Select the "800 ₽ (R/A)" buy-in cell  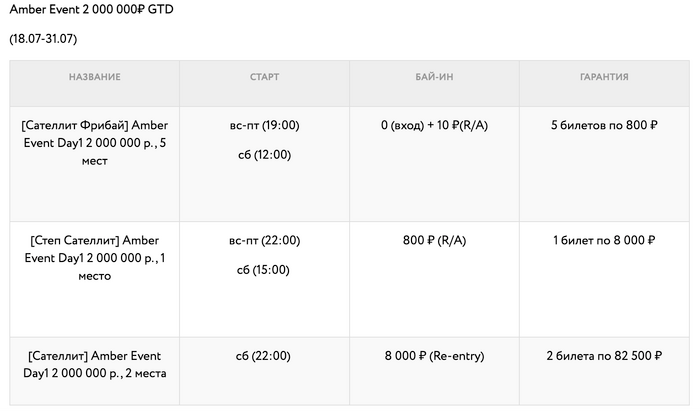click(x=434, y=240)
